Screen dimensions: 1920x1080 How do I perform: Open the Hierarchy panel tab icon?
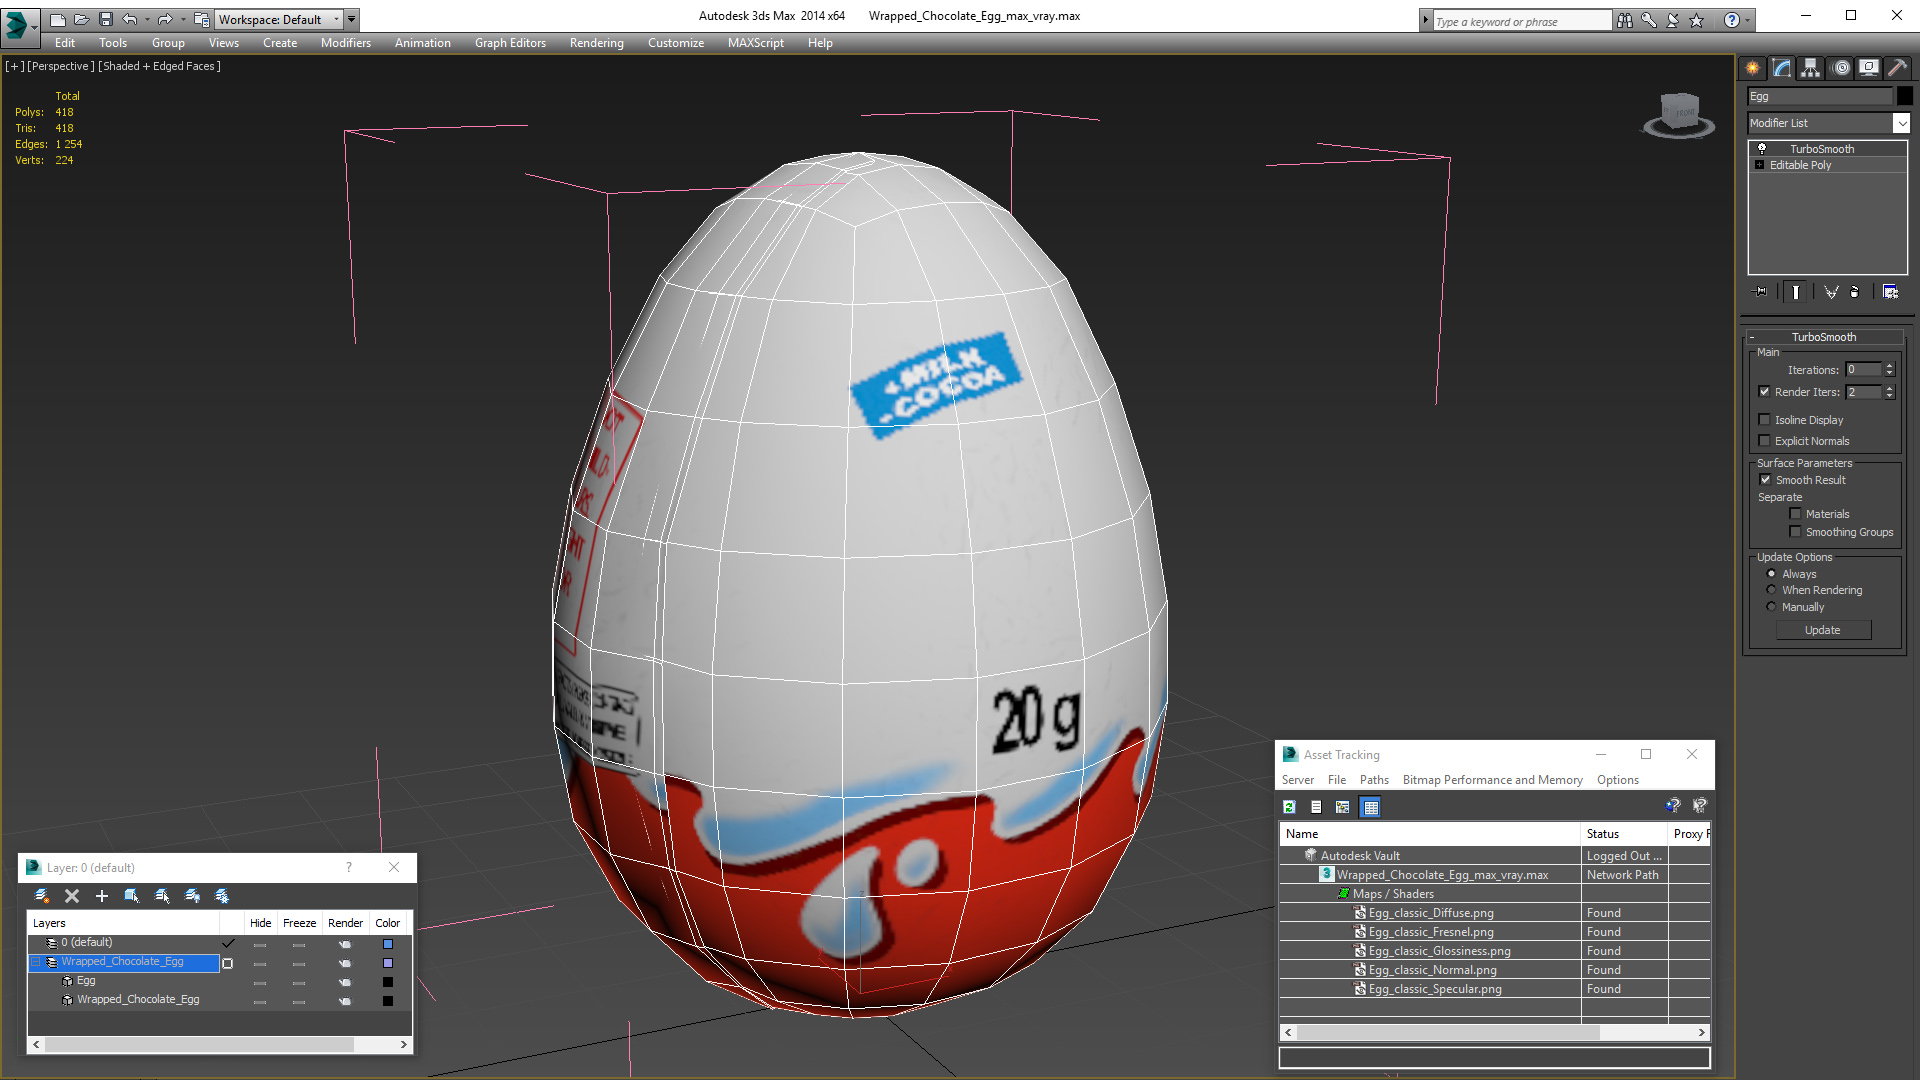[1811, 68]
